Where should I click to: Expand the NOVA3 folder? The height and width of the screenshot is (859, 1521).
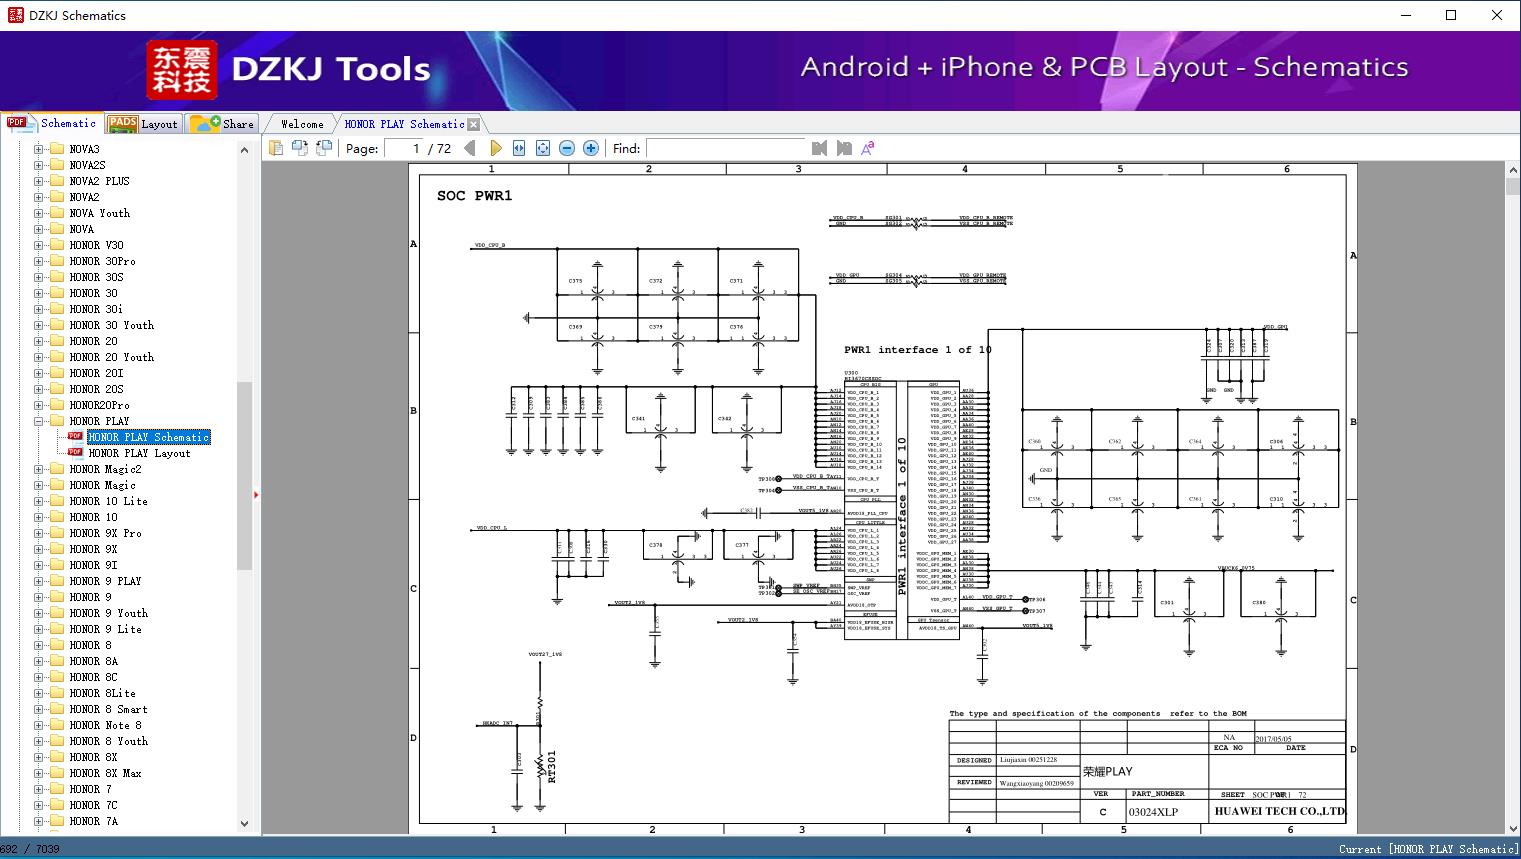tap(39, 149)
